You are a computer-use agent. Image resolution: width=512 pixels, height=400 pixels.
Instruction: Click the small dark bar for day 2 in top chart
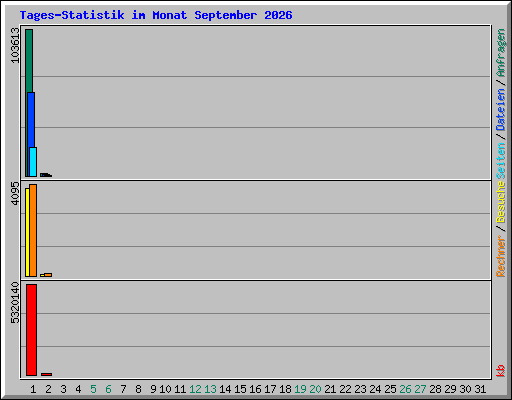pyautogui.click(x=46, y=175)
